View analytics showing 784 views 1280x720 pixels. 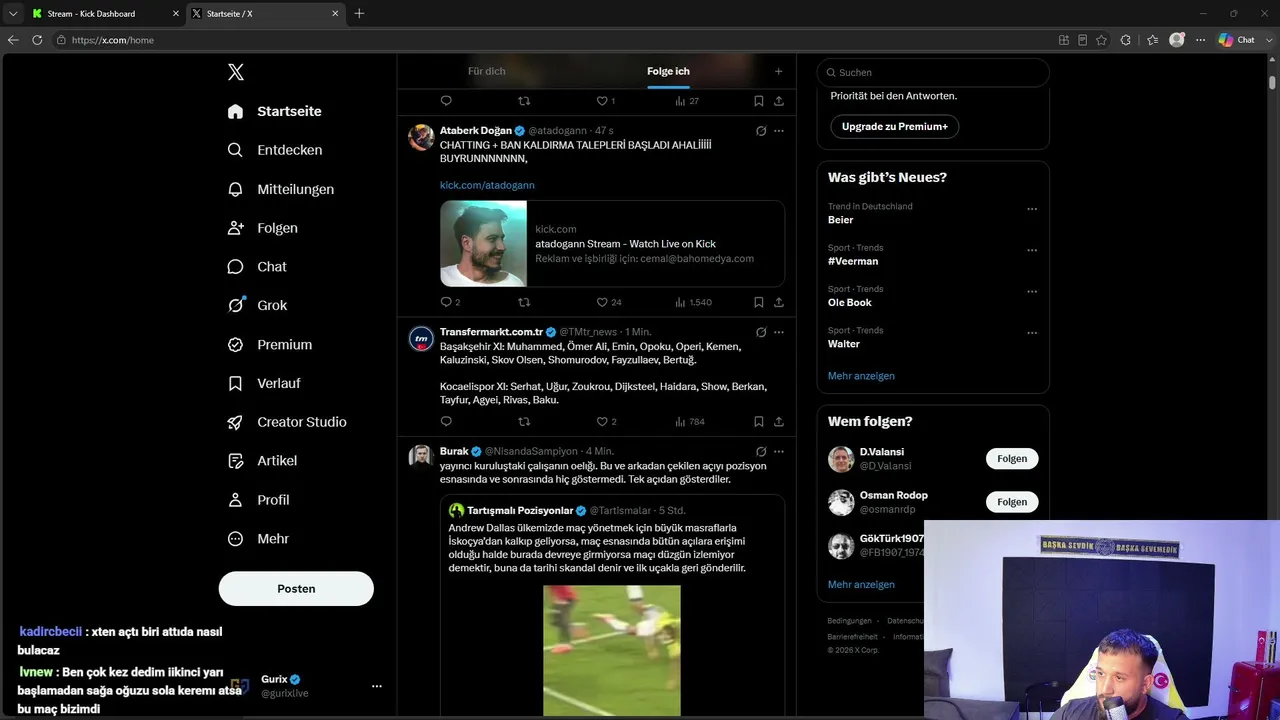coord(690,421)
